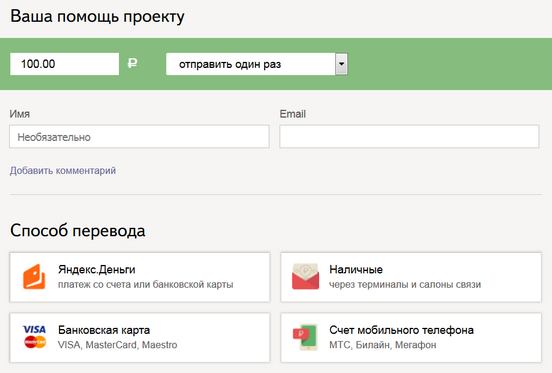Click the amount field showing 100.00
Screen dimensions: 552x373
[x=64, y=64]
